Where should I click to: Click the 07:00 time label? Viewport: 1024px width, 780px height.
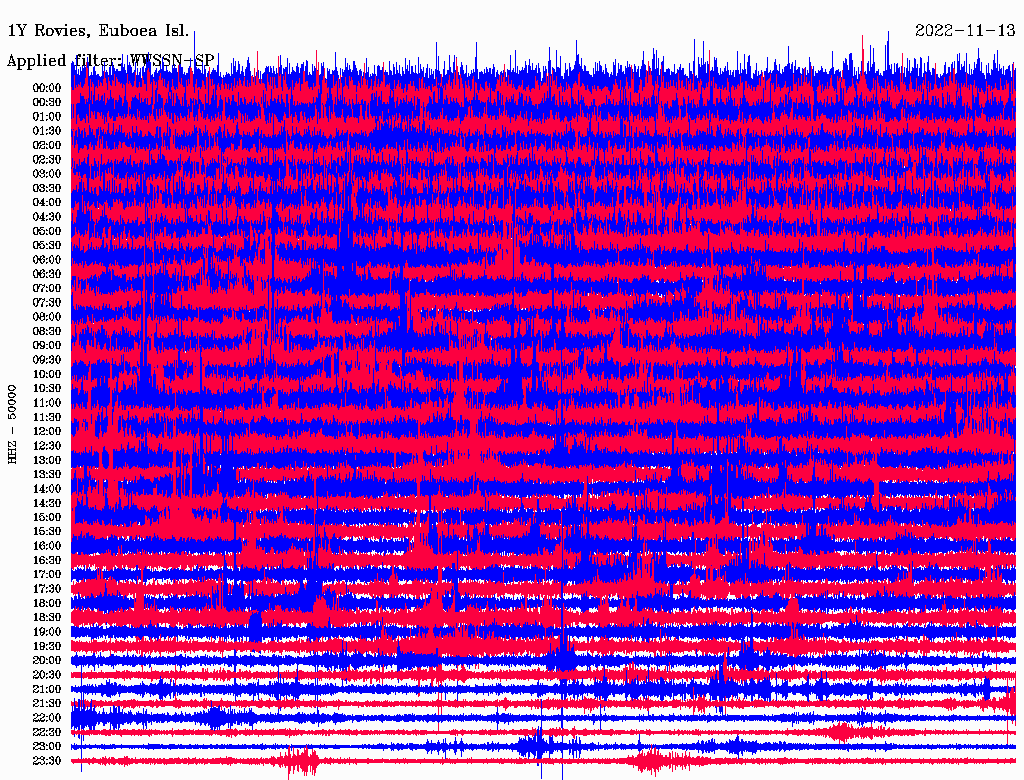point(47,288)
